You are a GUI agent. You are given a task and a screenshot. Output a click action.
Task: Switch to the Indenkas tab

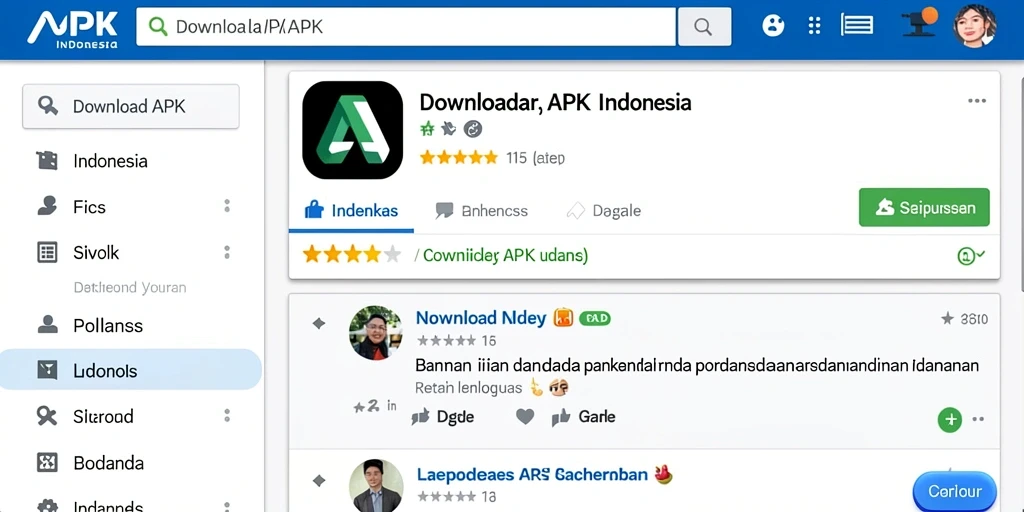pos(351,210)
